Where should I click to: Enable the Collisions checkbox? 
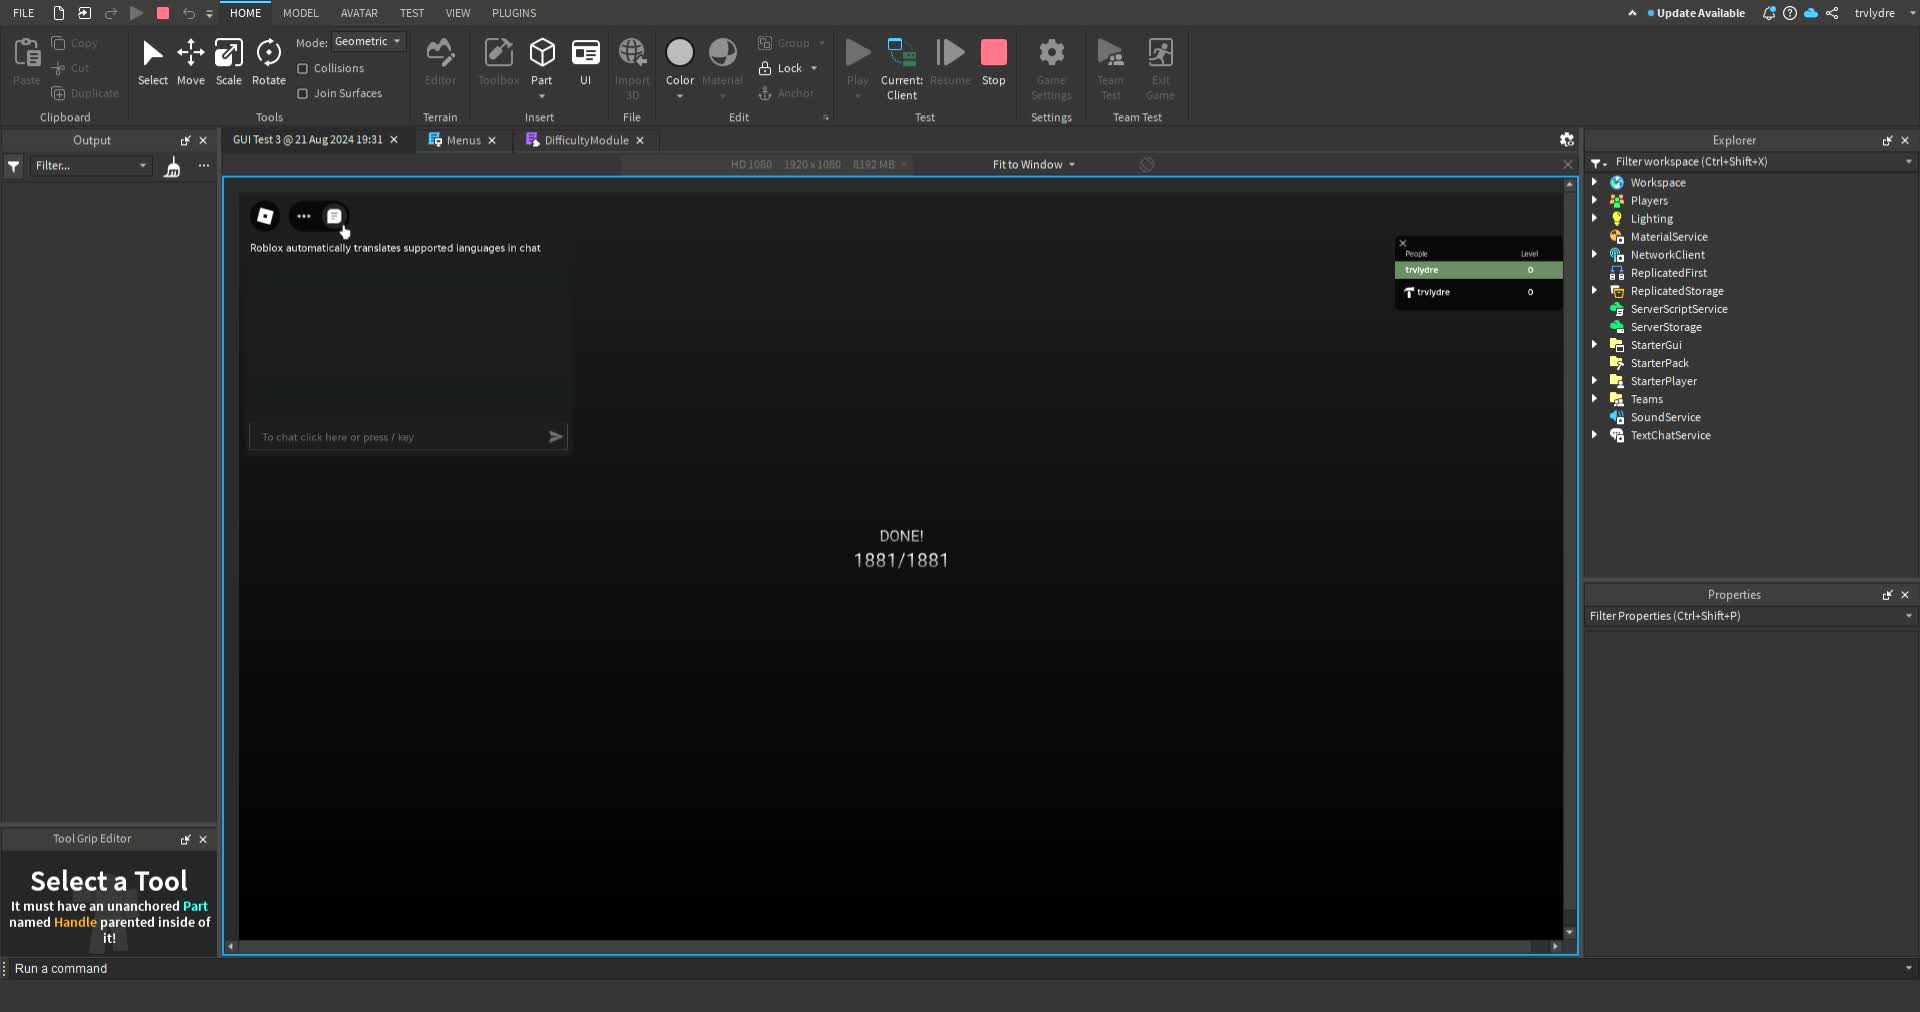coord(303,69)
